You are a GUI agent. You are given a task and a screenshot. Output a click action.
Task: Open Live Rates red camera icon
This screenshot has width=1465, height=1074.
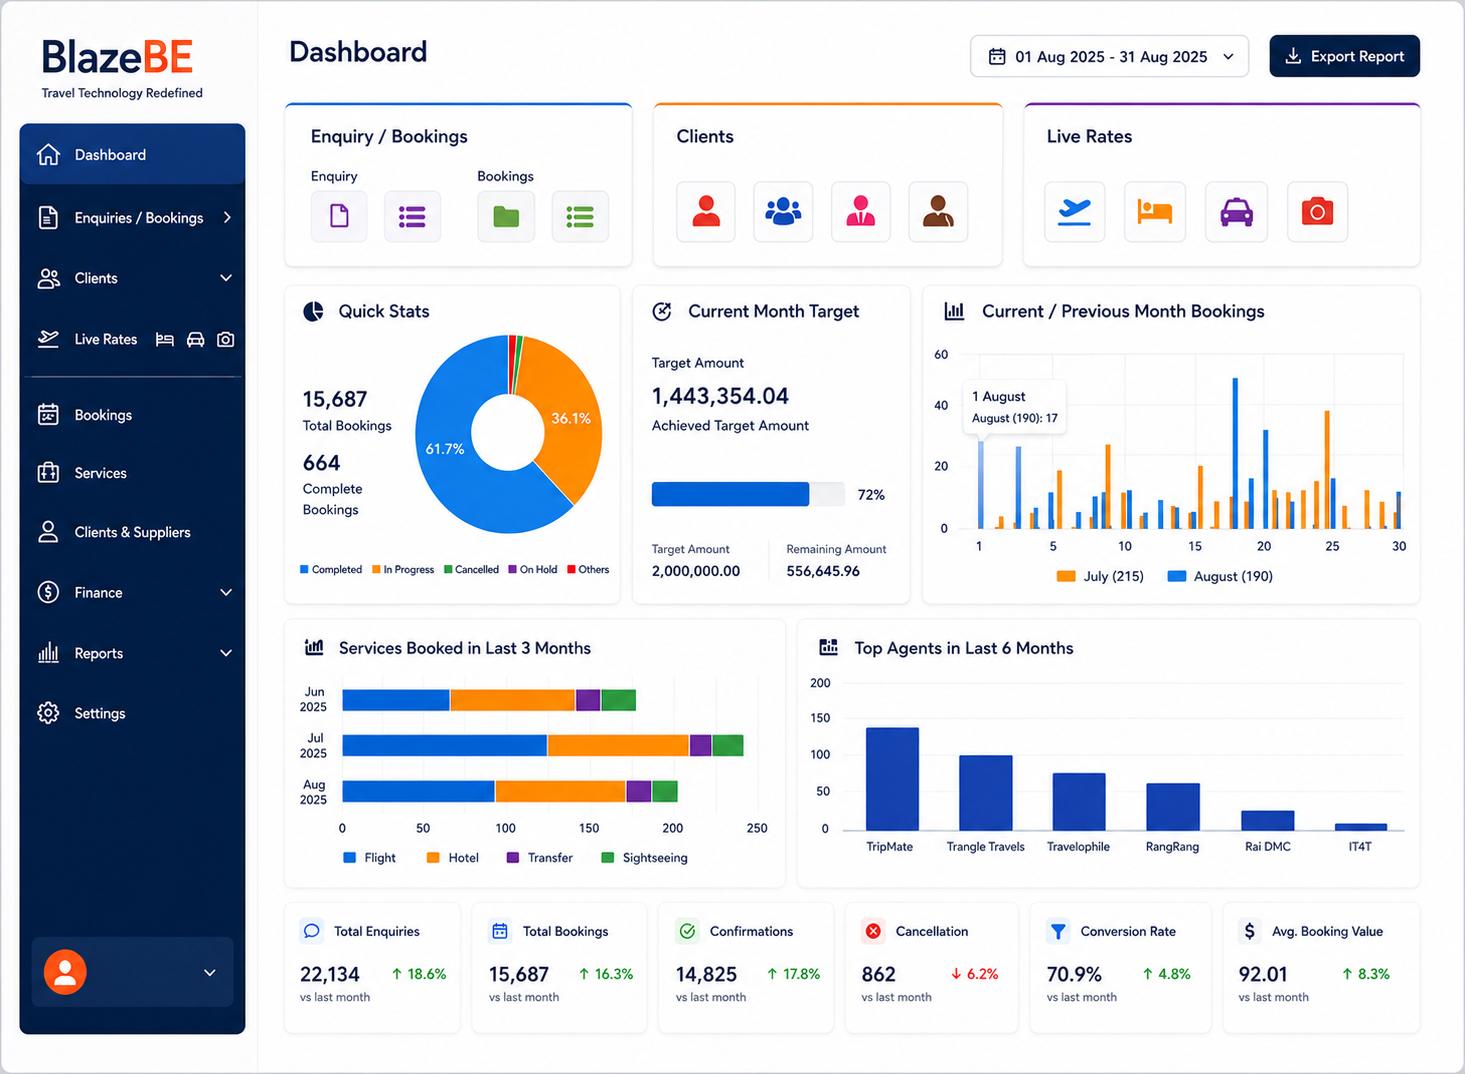coord(1317,211)
